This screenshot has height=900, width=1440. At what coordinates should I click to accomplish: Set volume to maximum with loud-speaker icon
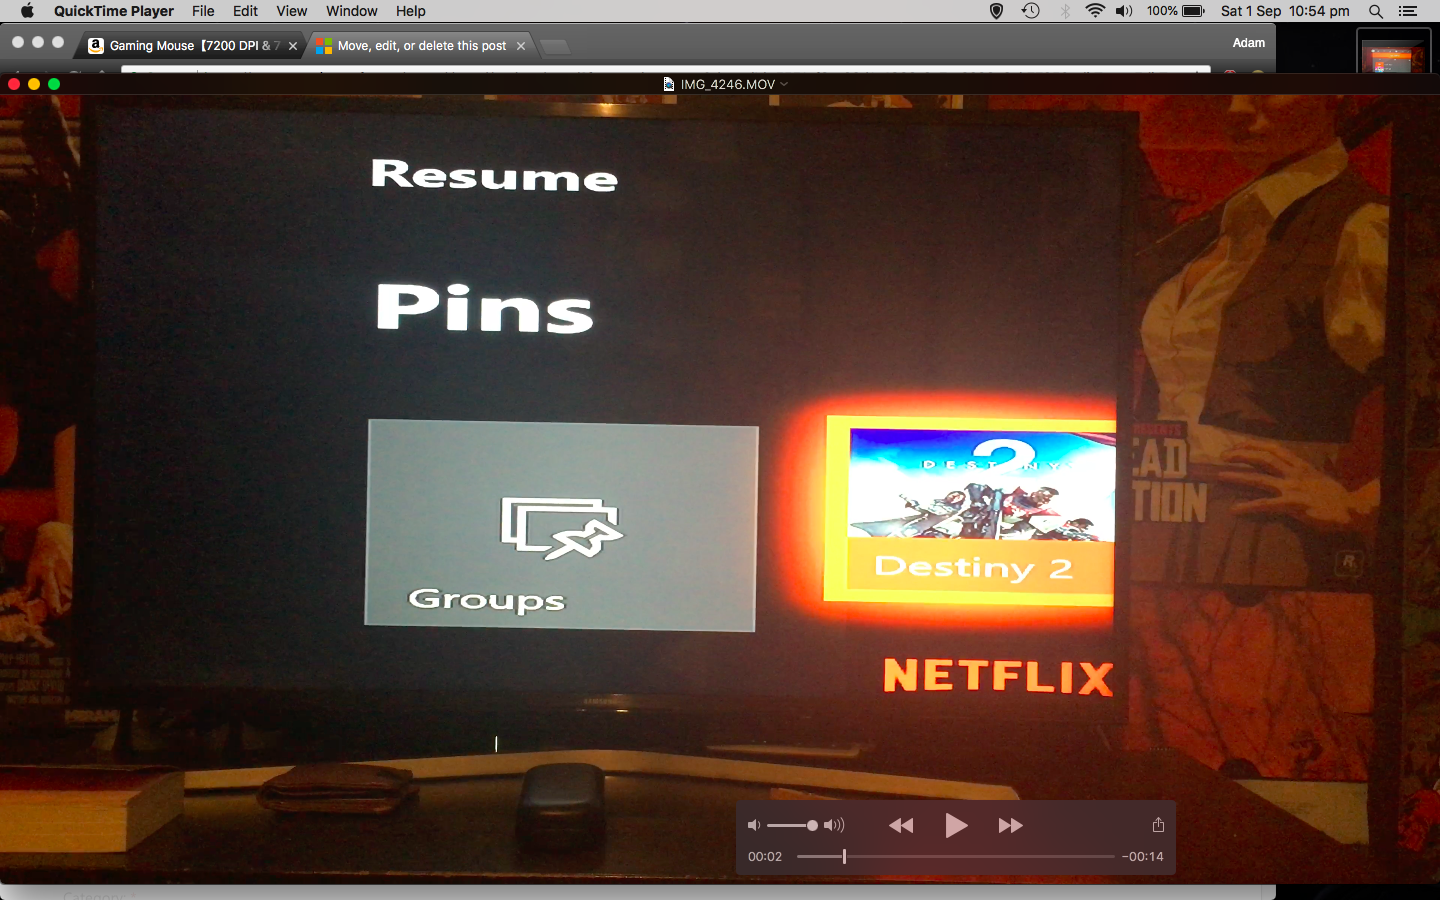tap(834, 825)
